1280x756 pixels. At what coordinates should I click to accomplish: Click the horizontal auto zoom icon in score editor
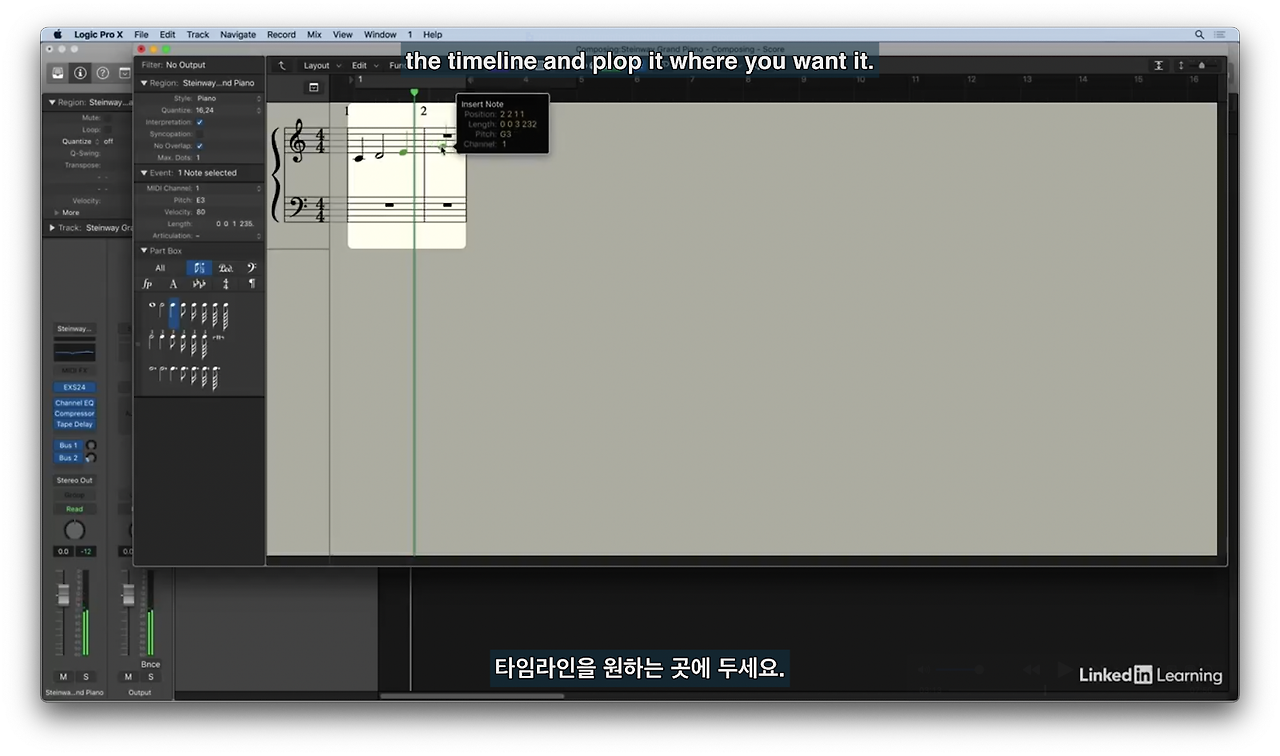[1158, 65]
